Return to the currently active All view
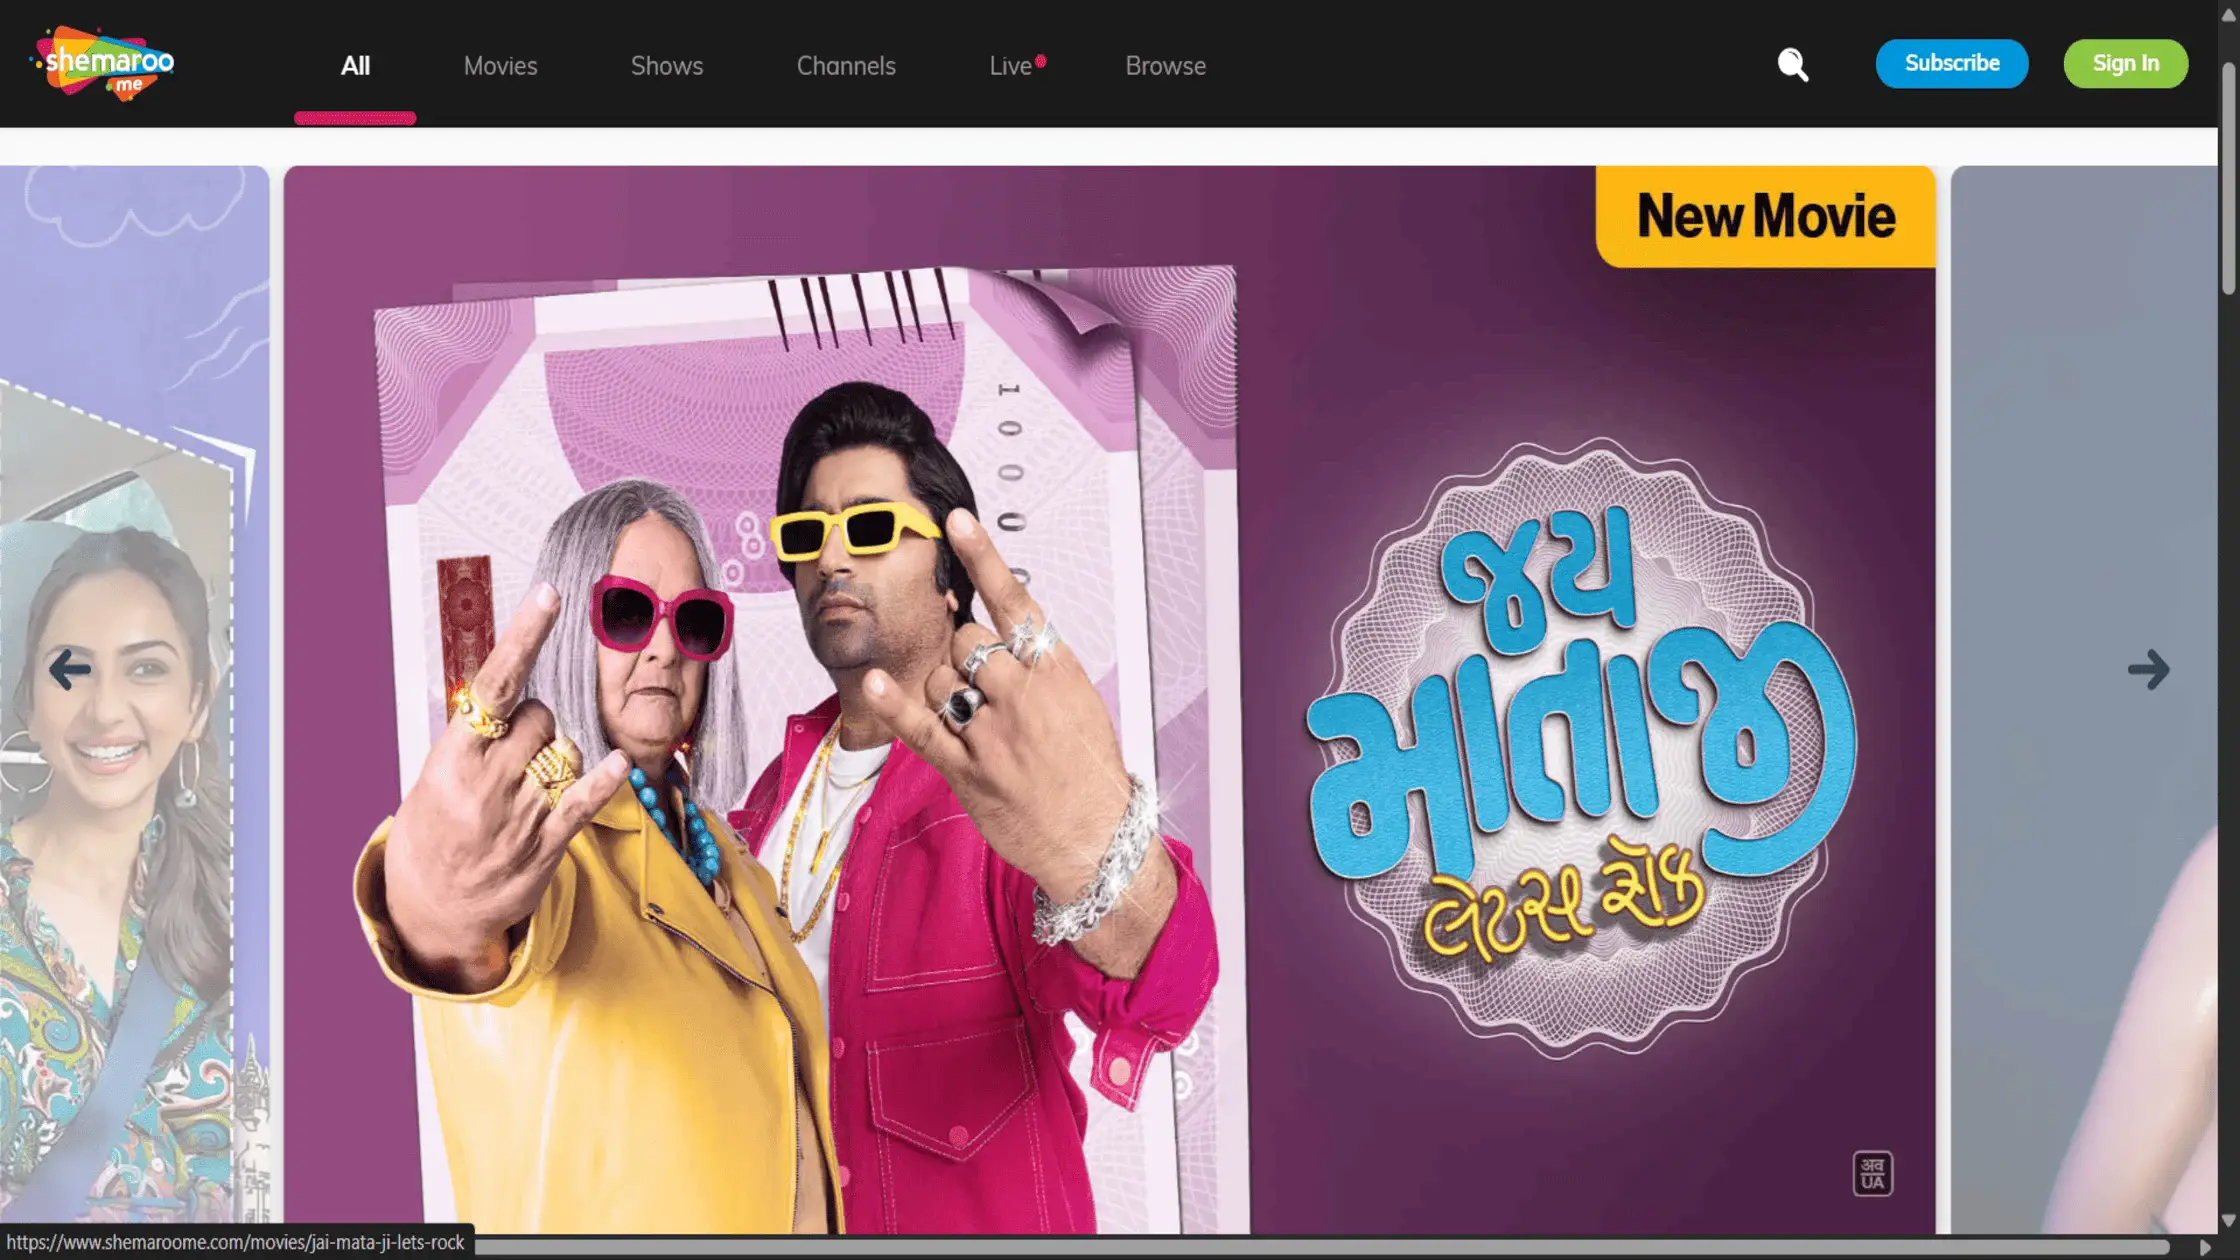2240x1260 pixels. point(355,65)
